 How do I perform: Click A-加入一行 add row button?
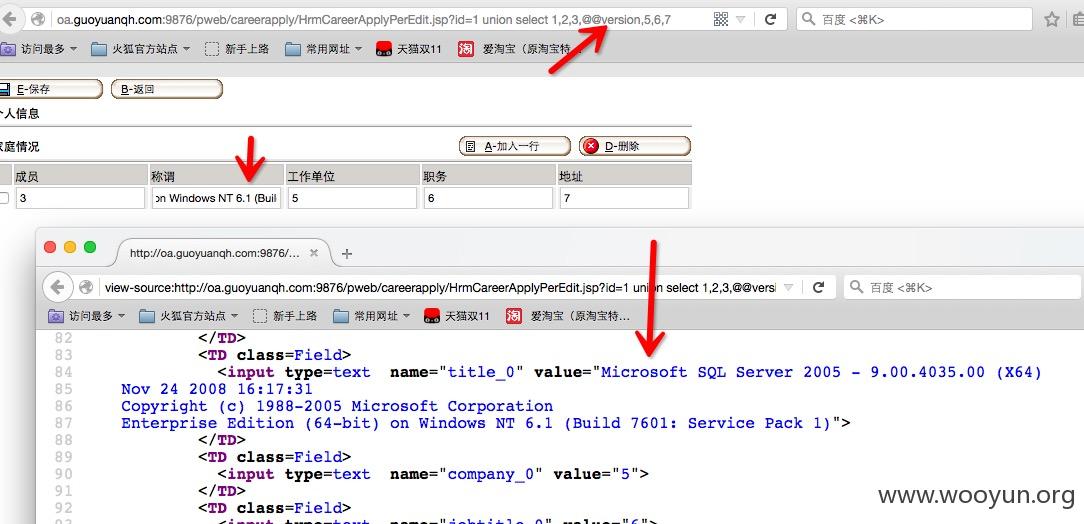[514, 146]
